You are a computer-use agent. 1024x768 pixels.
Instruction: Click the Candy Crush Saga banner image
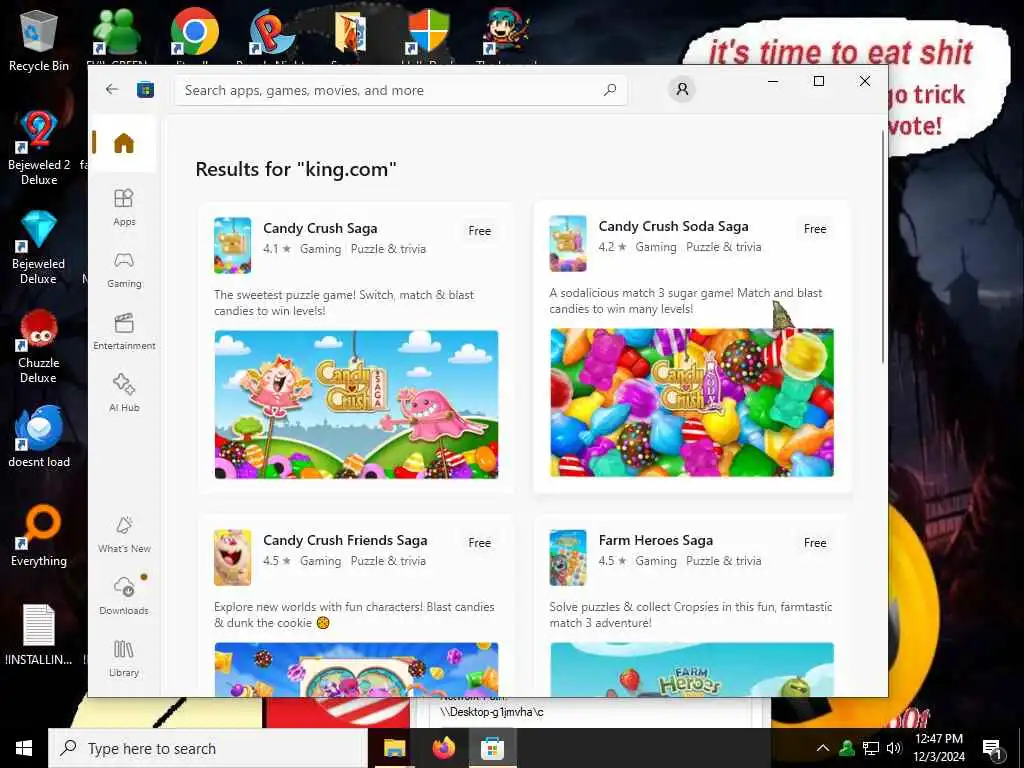click(357, 404)
